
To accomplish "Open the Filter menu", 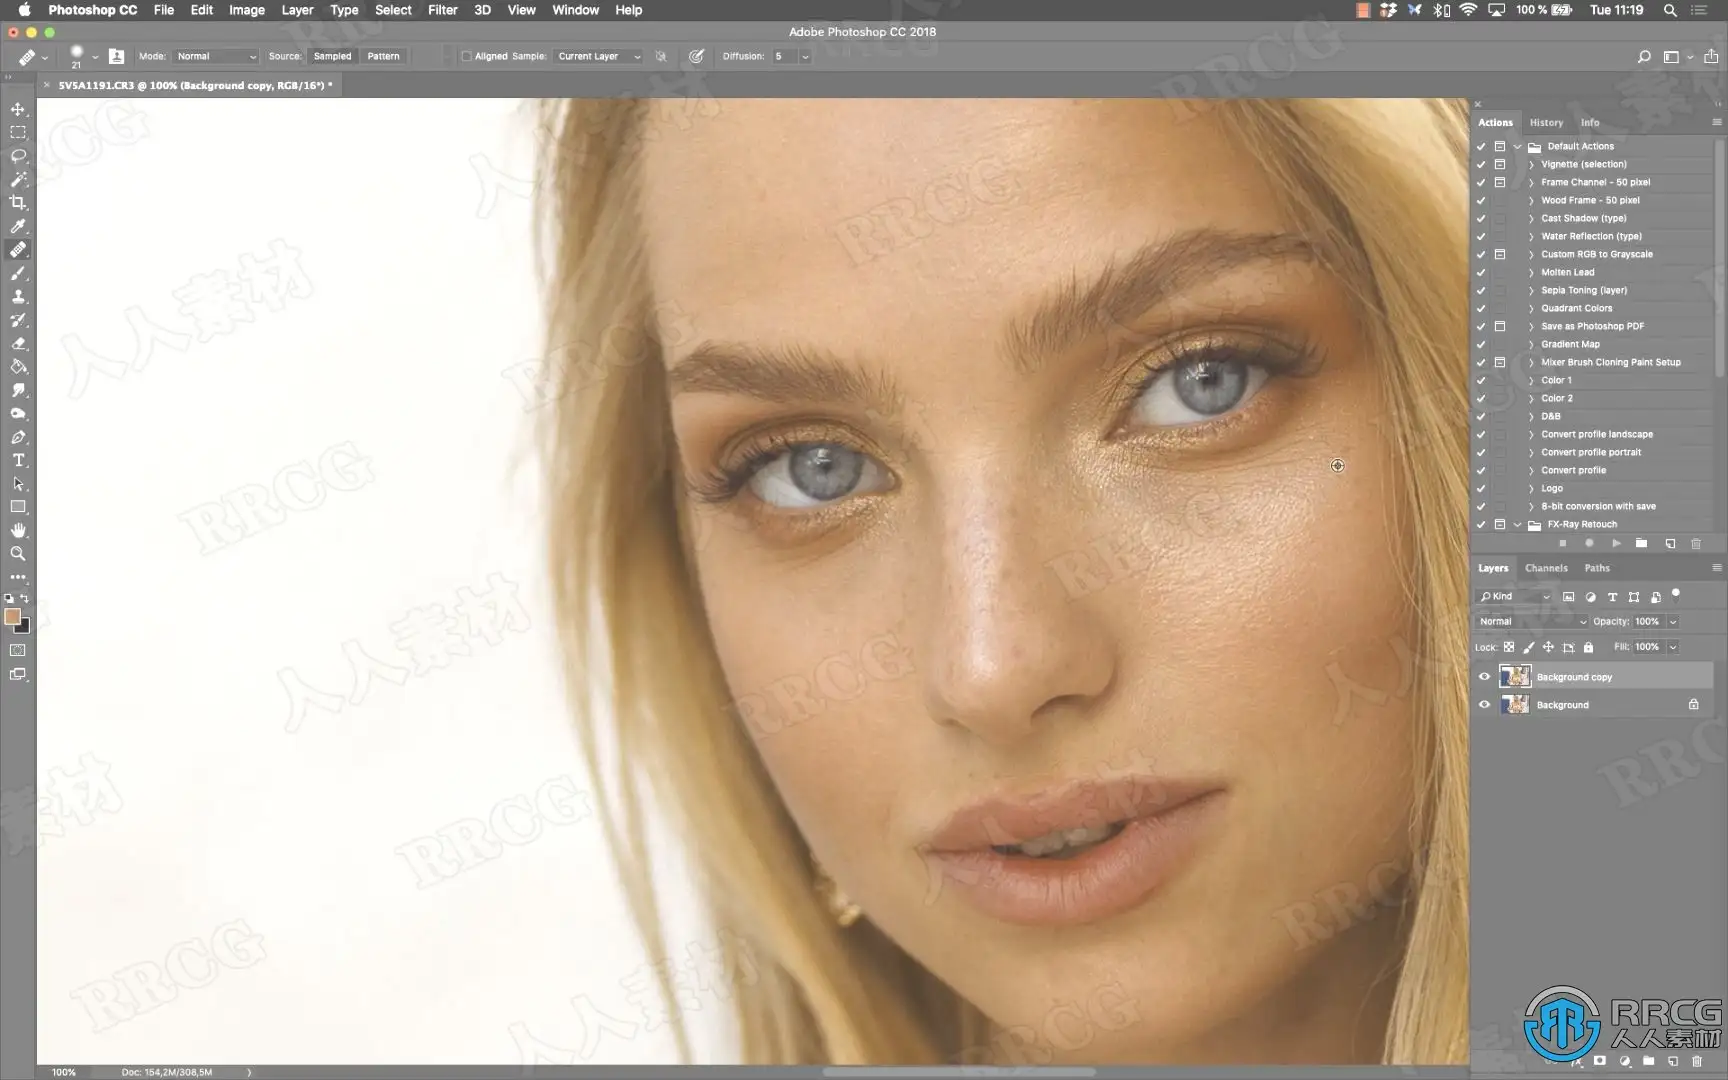I will [442, 10].
